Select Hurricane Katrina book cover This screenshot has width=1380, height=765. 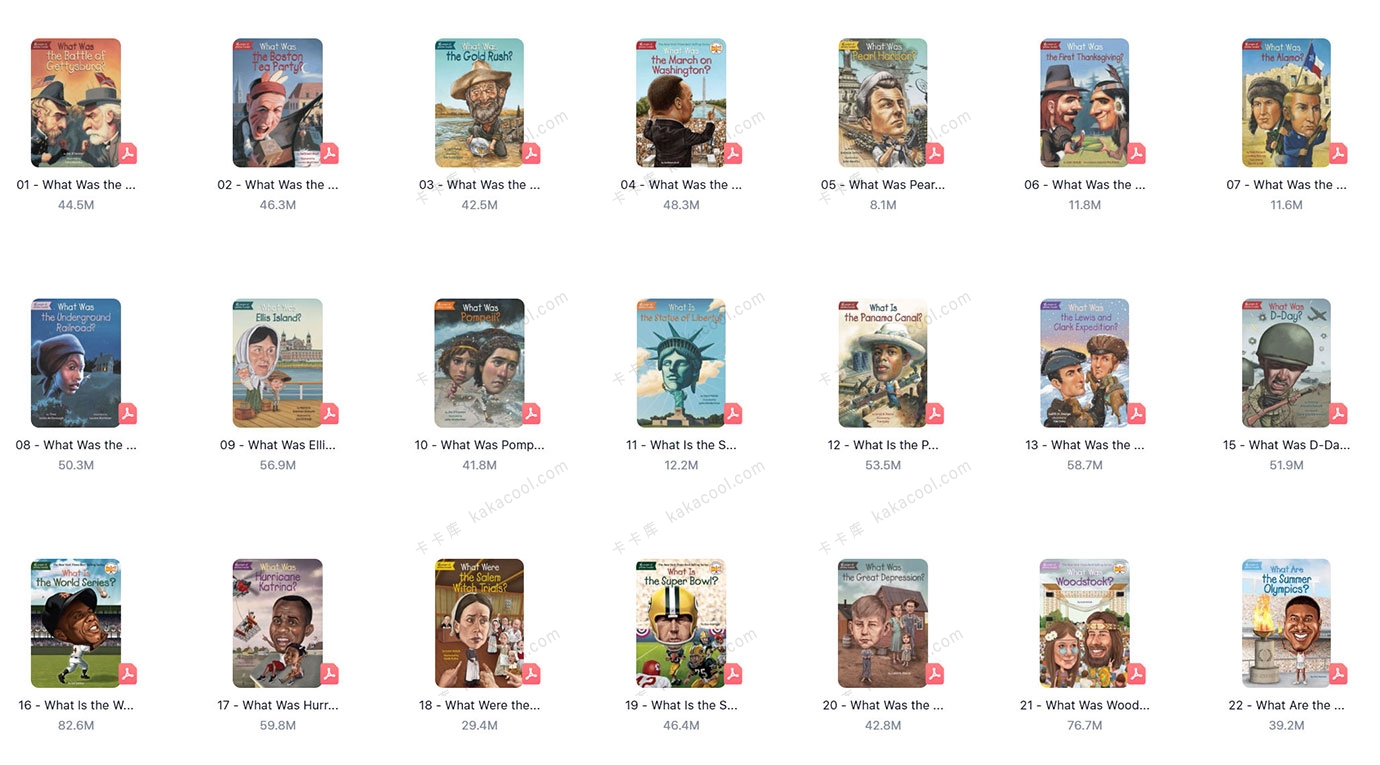pos(278,623)
